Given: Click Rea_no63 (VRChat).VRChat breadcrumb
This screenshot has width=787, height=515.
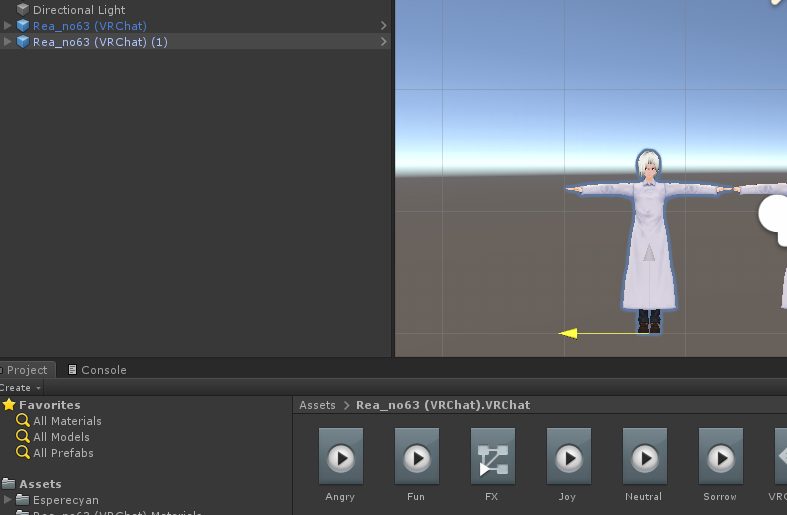Looking at the screenshot, I should (443, 405).
